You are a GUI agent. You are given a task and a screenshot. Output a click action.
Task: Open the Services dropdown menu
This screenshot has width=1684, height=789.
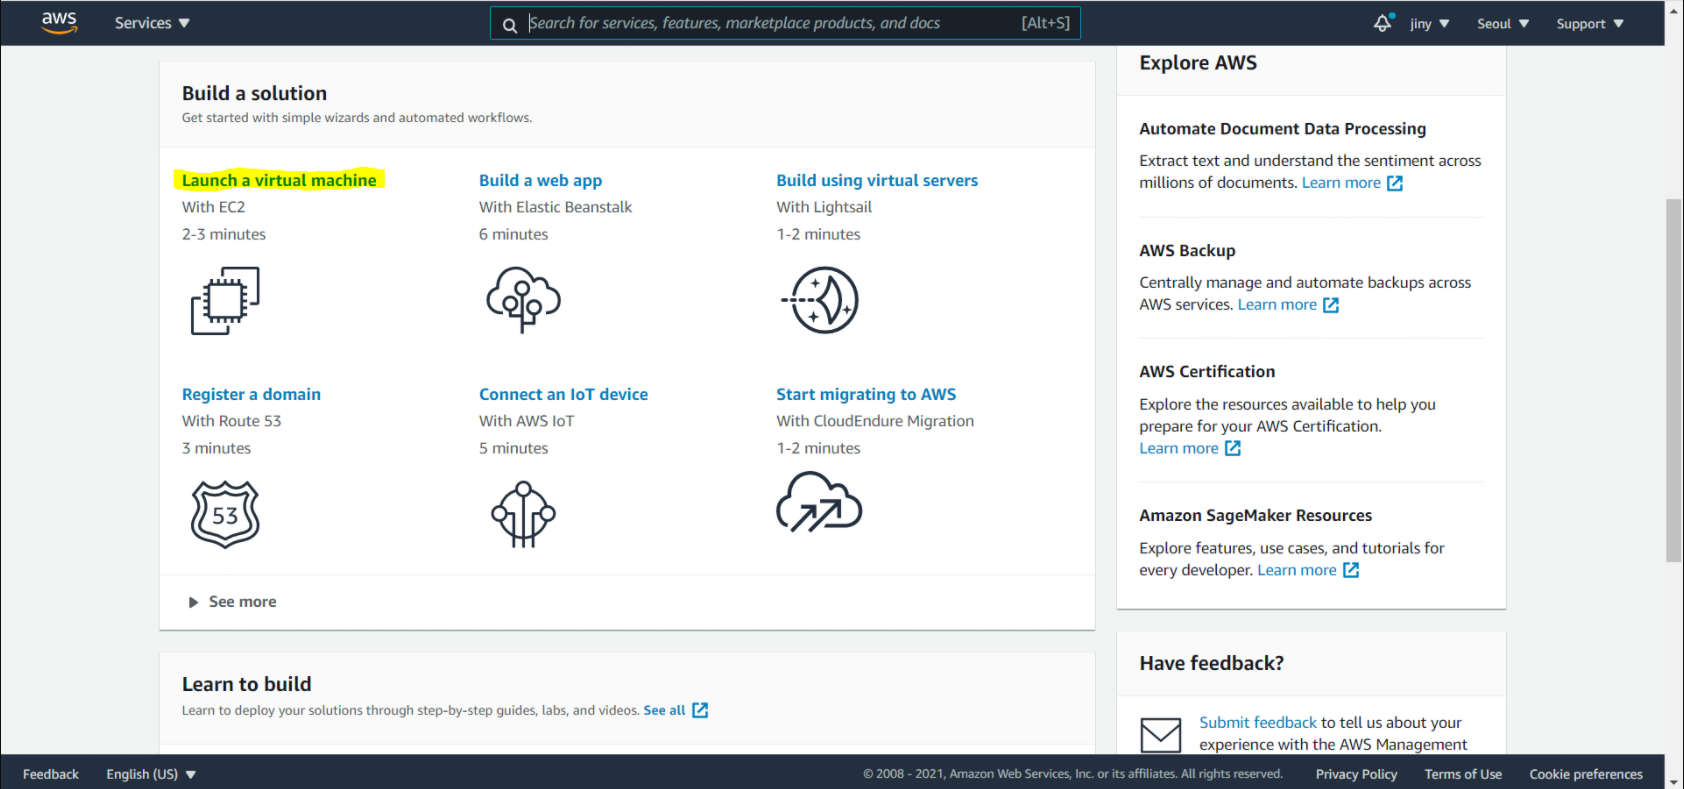[152, 23]
